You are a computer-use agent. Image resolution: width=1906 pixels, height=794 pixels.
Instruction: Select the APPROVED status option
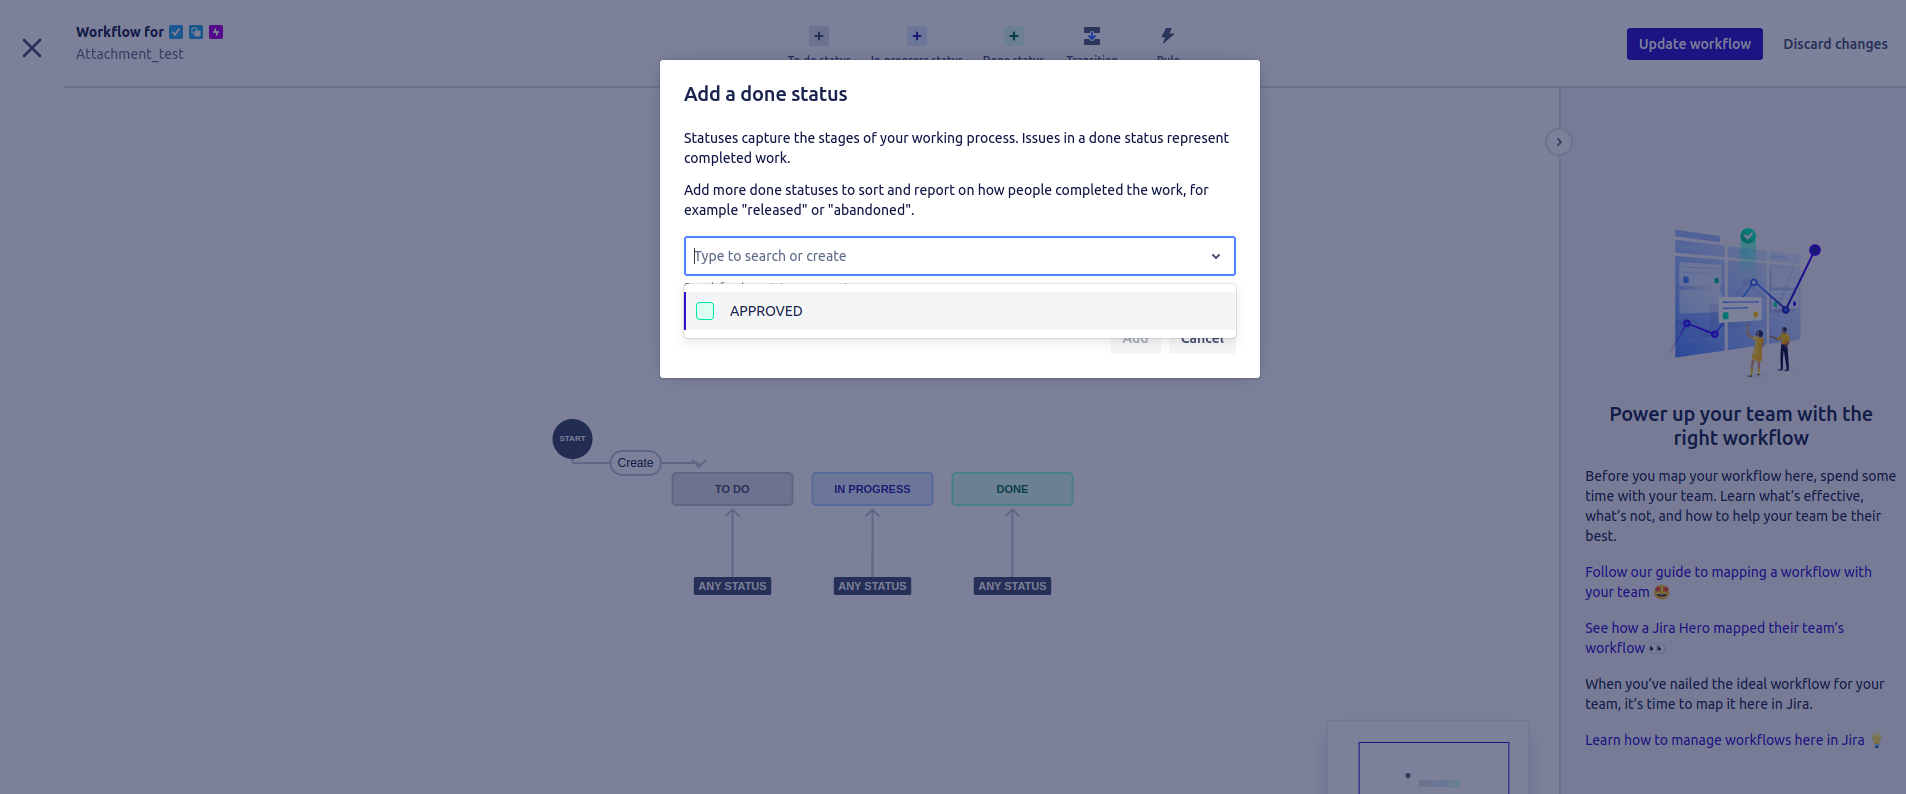[x=766, y=311]
